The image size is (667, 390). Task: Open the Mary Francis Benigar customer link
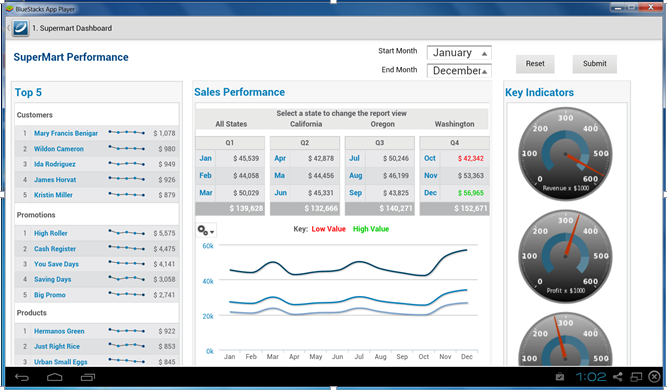pos(66,134)
